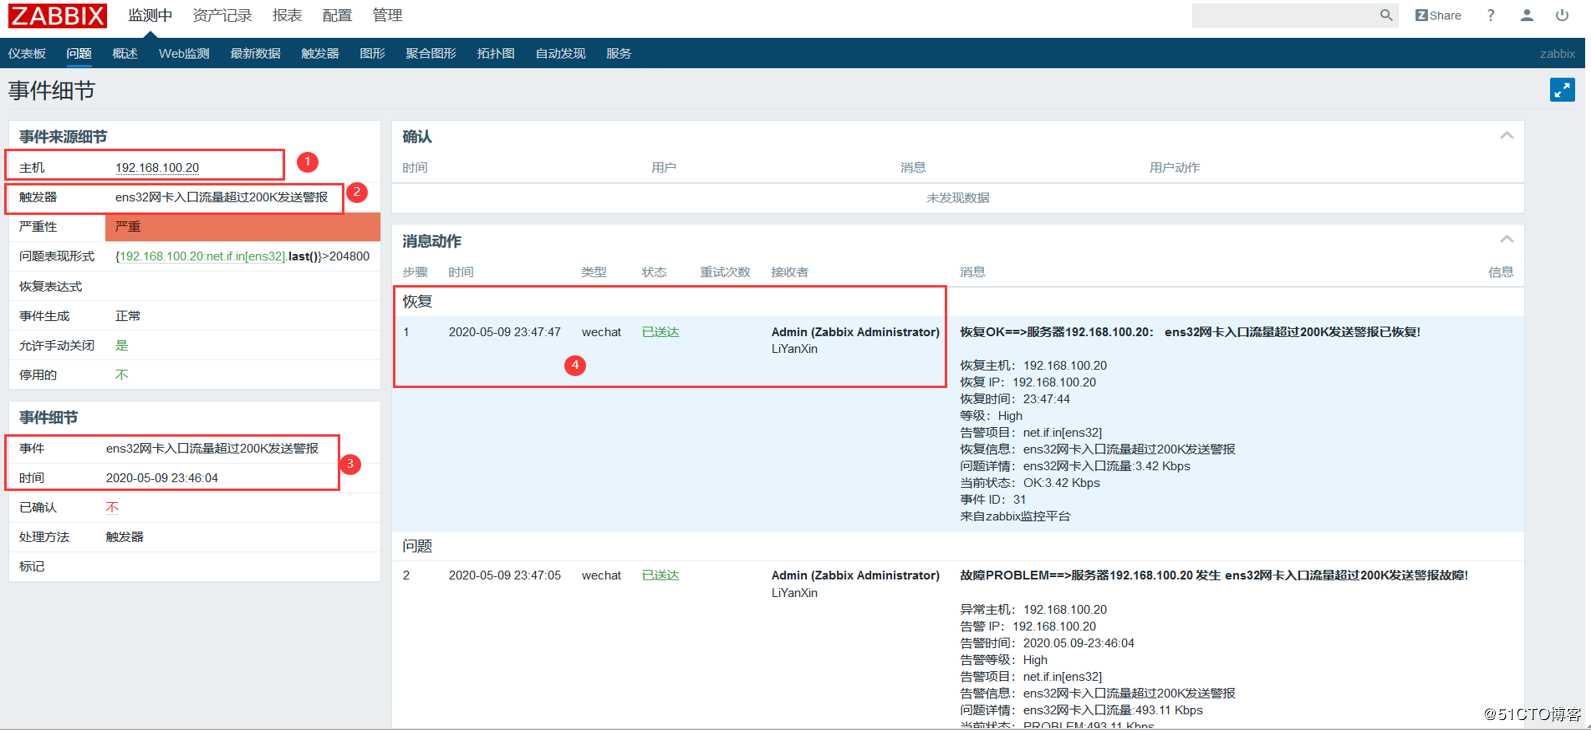The image size is (1591, 731).
Task: Open the 管理 main menu
Action: 387,15
